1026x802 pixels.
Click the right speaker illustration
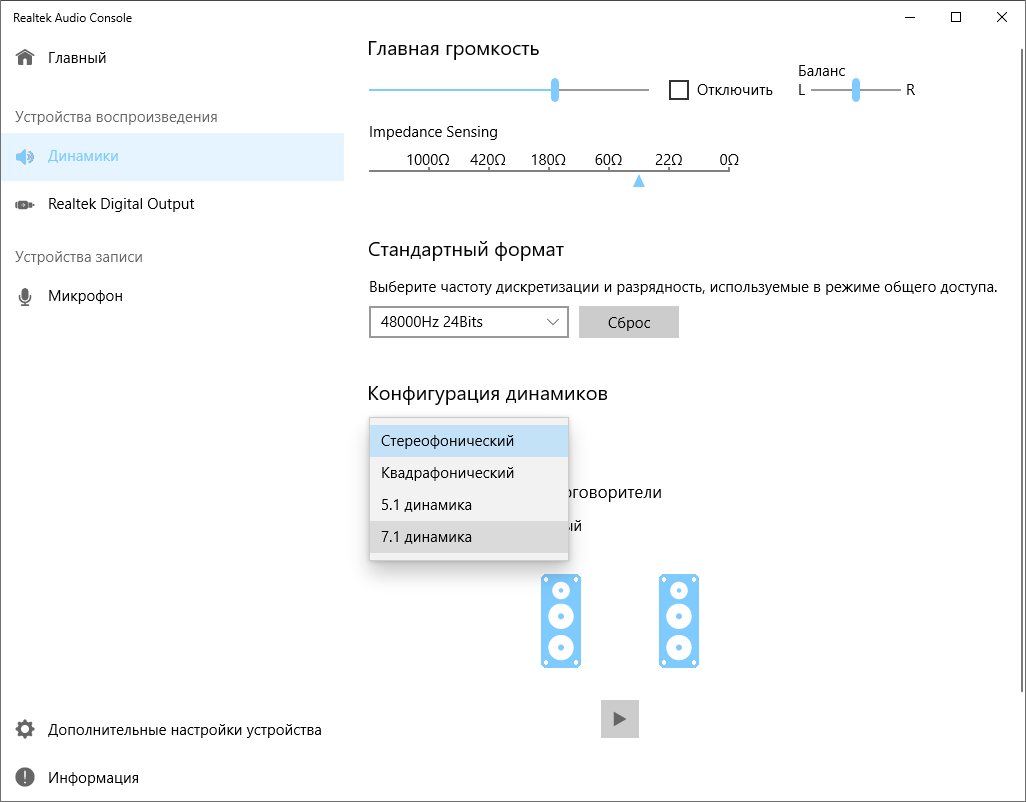pyautogui.click(x=679, y=621)
